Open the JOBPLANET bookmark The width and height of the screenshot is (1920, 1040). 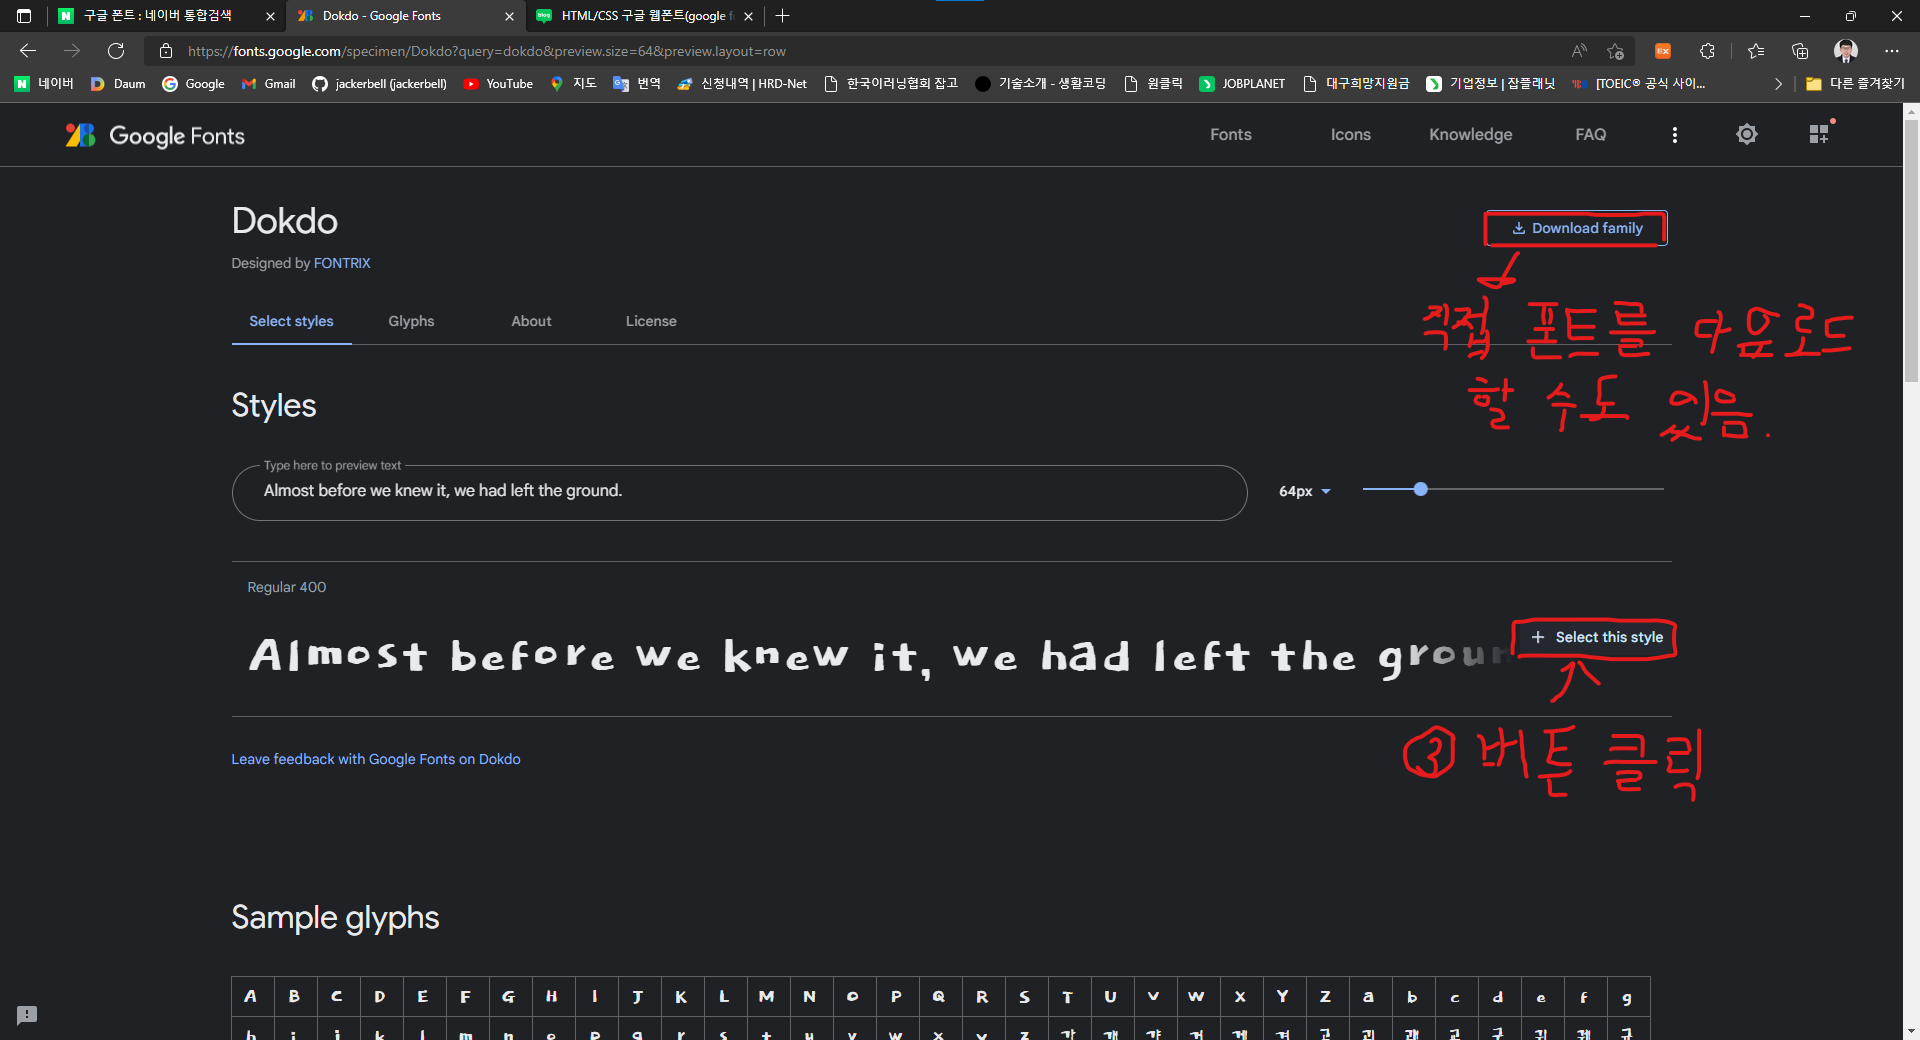[x=1242, y=84]
